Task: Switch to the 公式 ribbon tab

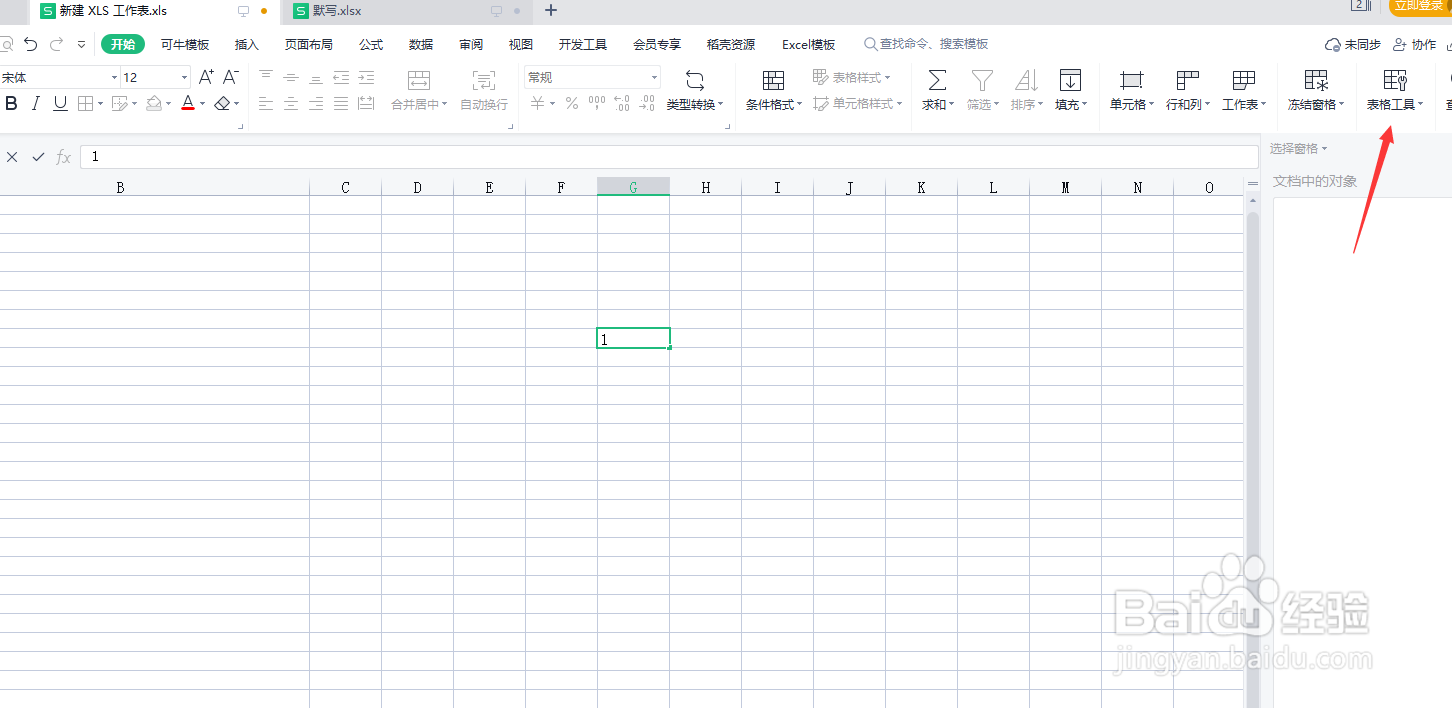Action: pos(371,44)
